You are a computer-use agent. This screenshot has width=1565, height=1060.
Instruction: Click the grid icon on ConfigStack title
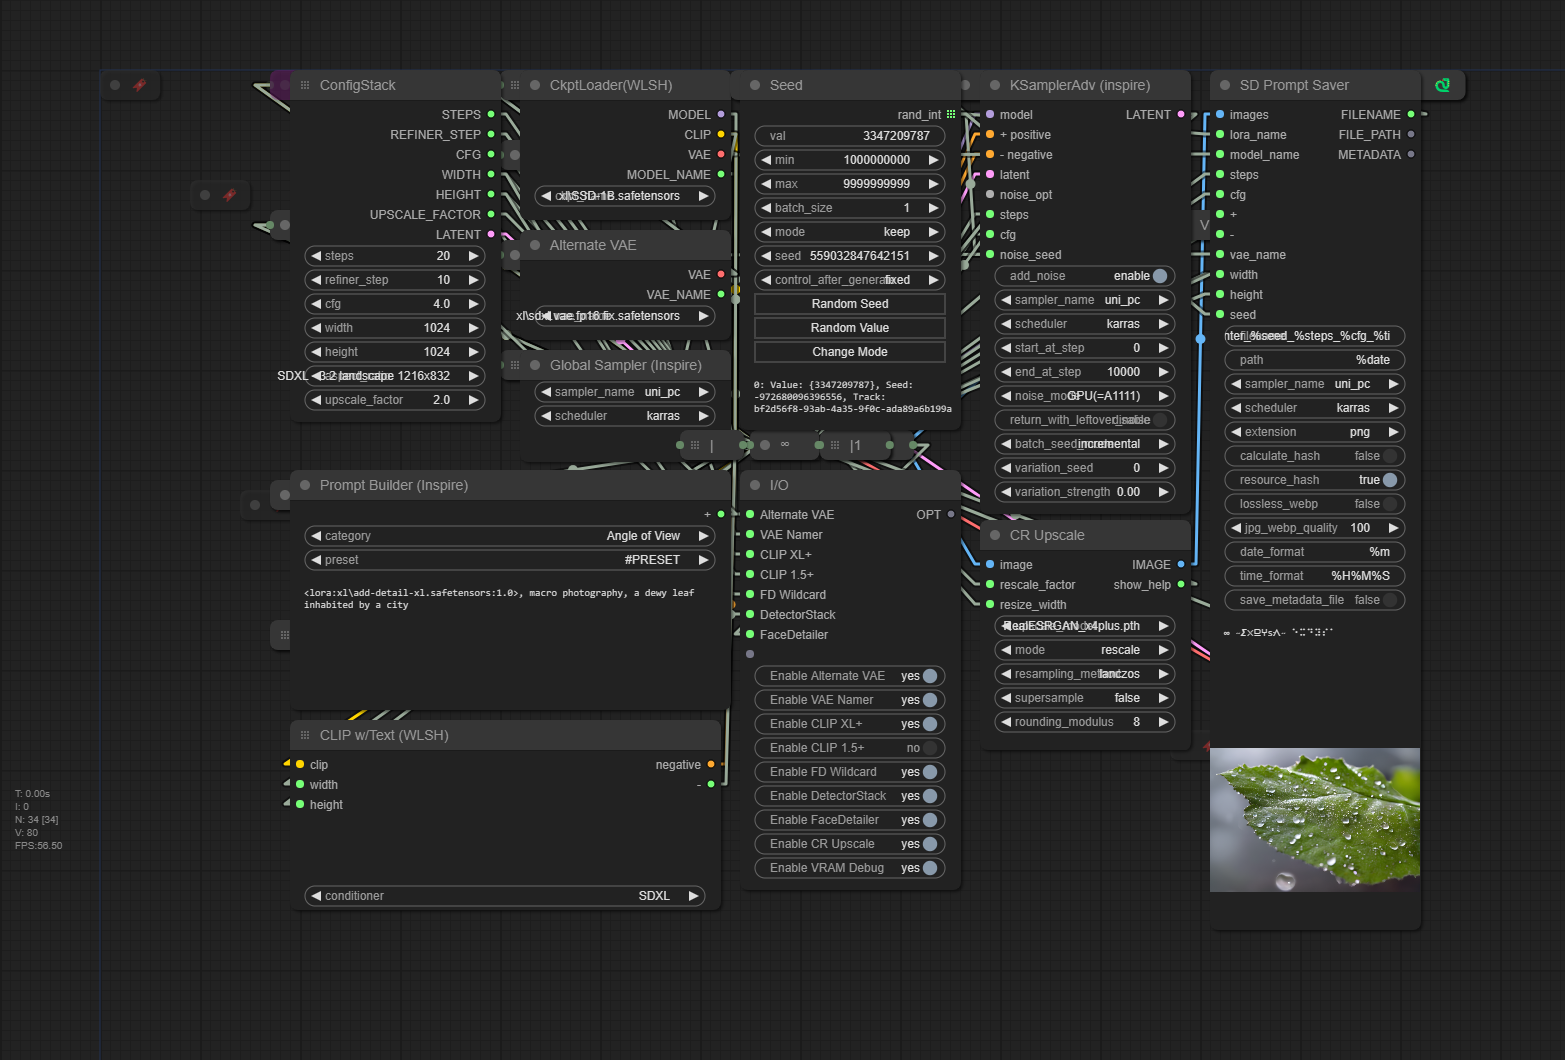[305, 85]
